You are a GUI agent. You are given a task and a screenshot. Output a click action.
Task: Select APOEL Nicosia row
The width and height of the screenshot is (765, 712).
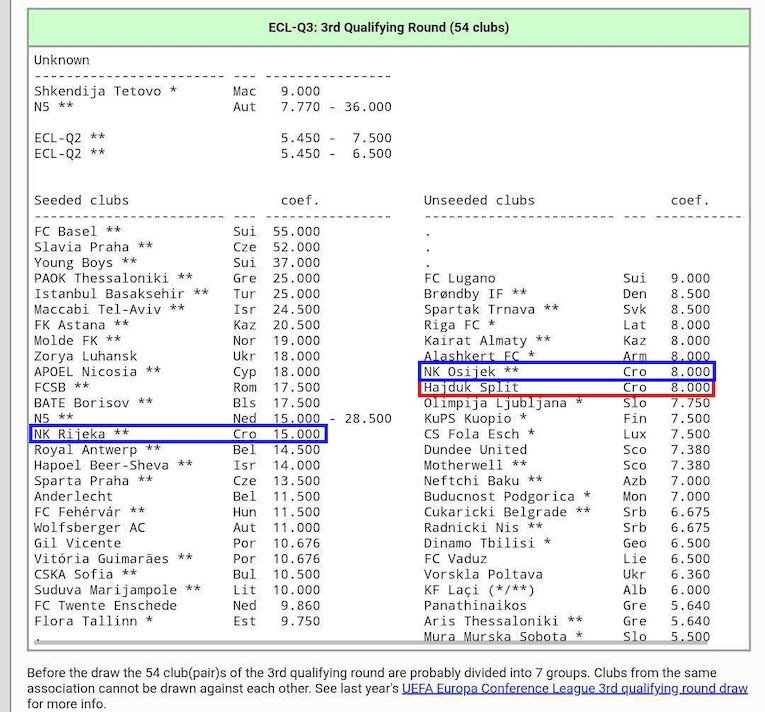tap(177, 372)
